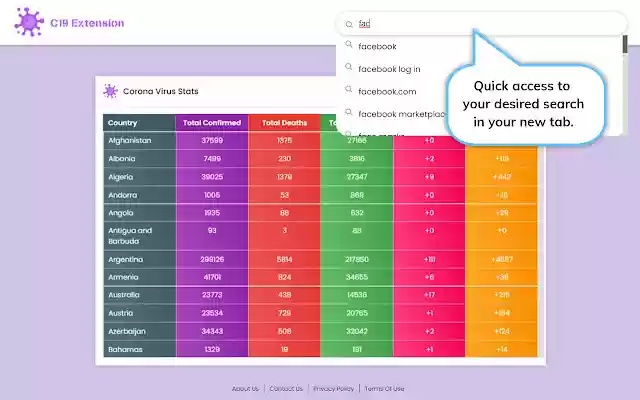Click search icon next to facebook suggestion
The image size is (640, 400).
[x=349, y=44]
